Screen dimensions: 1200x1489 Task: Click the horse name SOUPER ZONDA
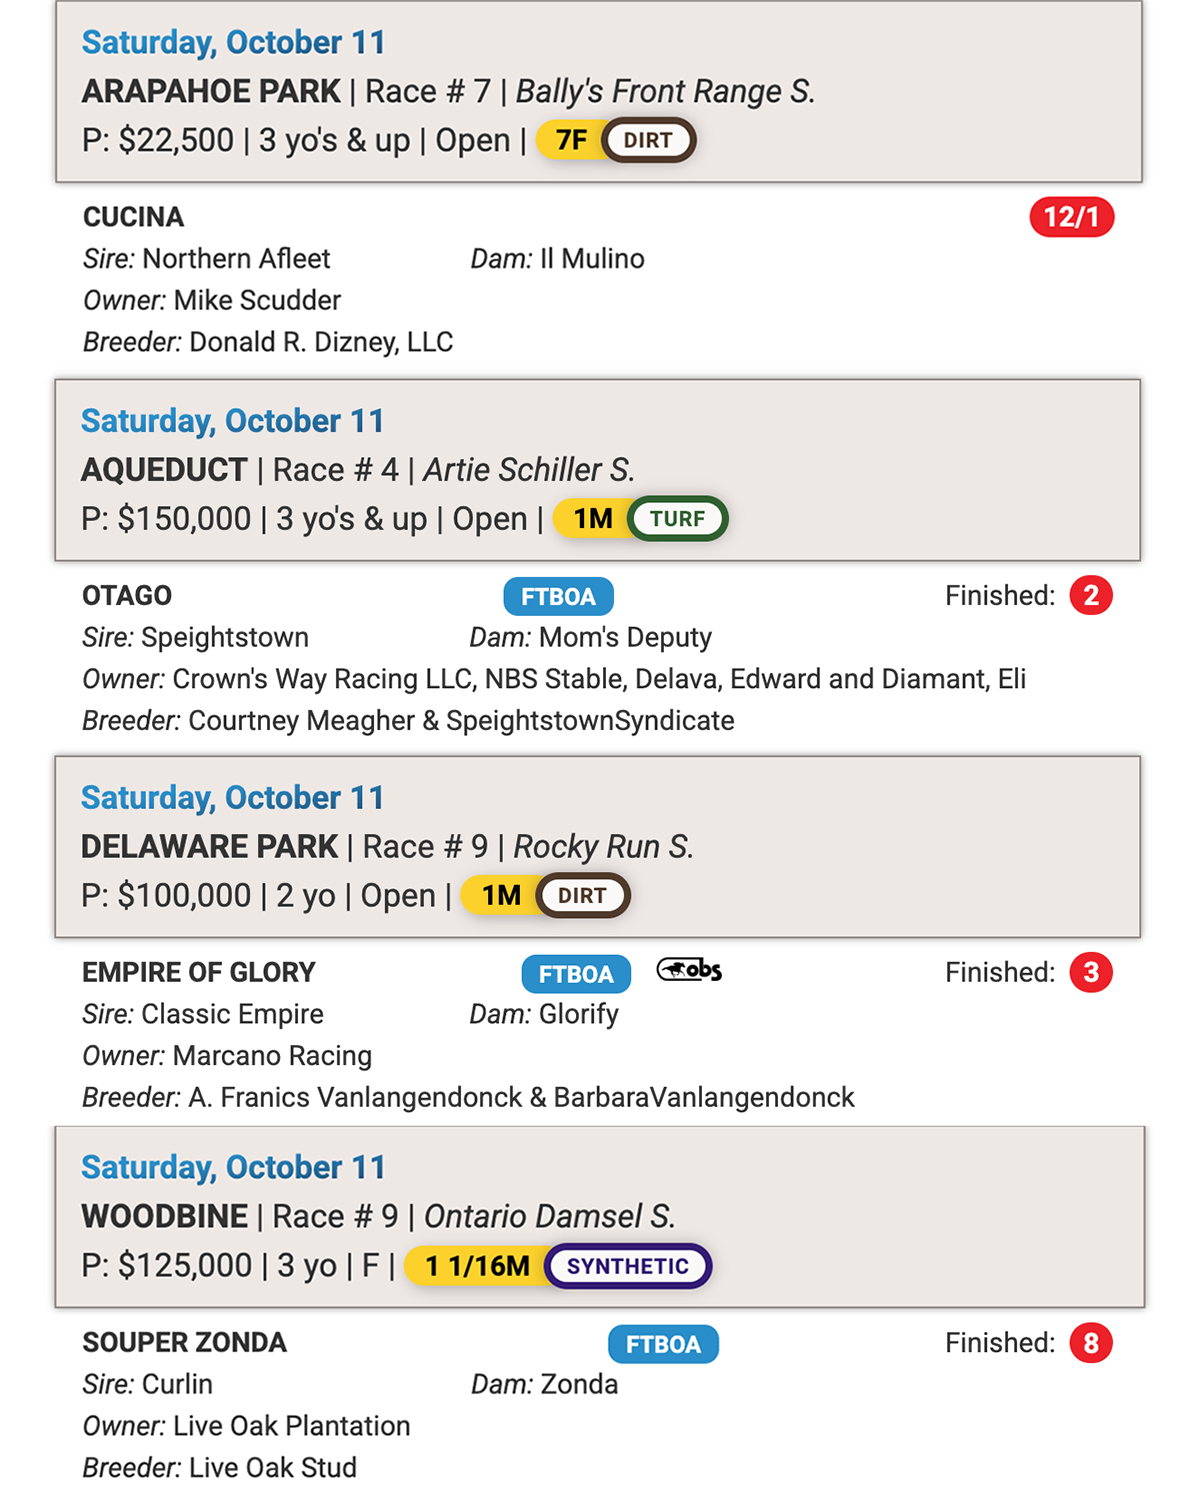point(184,1343)
